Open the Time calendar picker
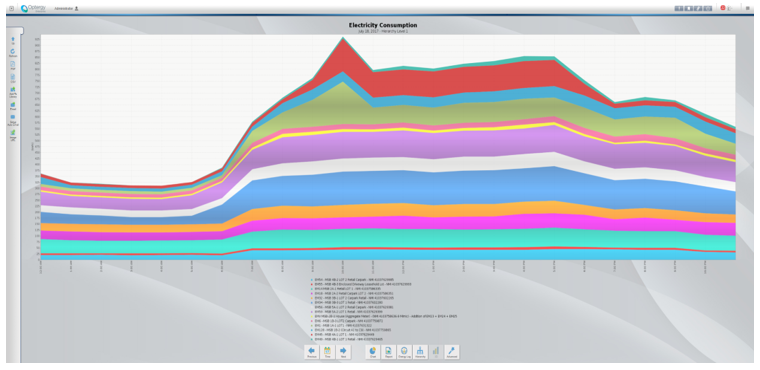This screenshot has width=760, height=370. (327, 352)
